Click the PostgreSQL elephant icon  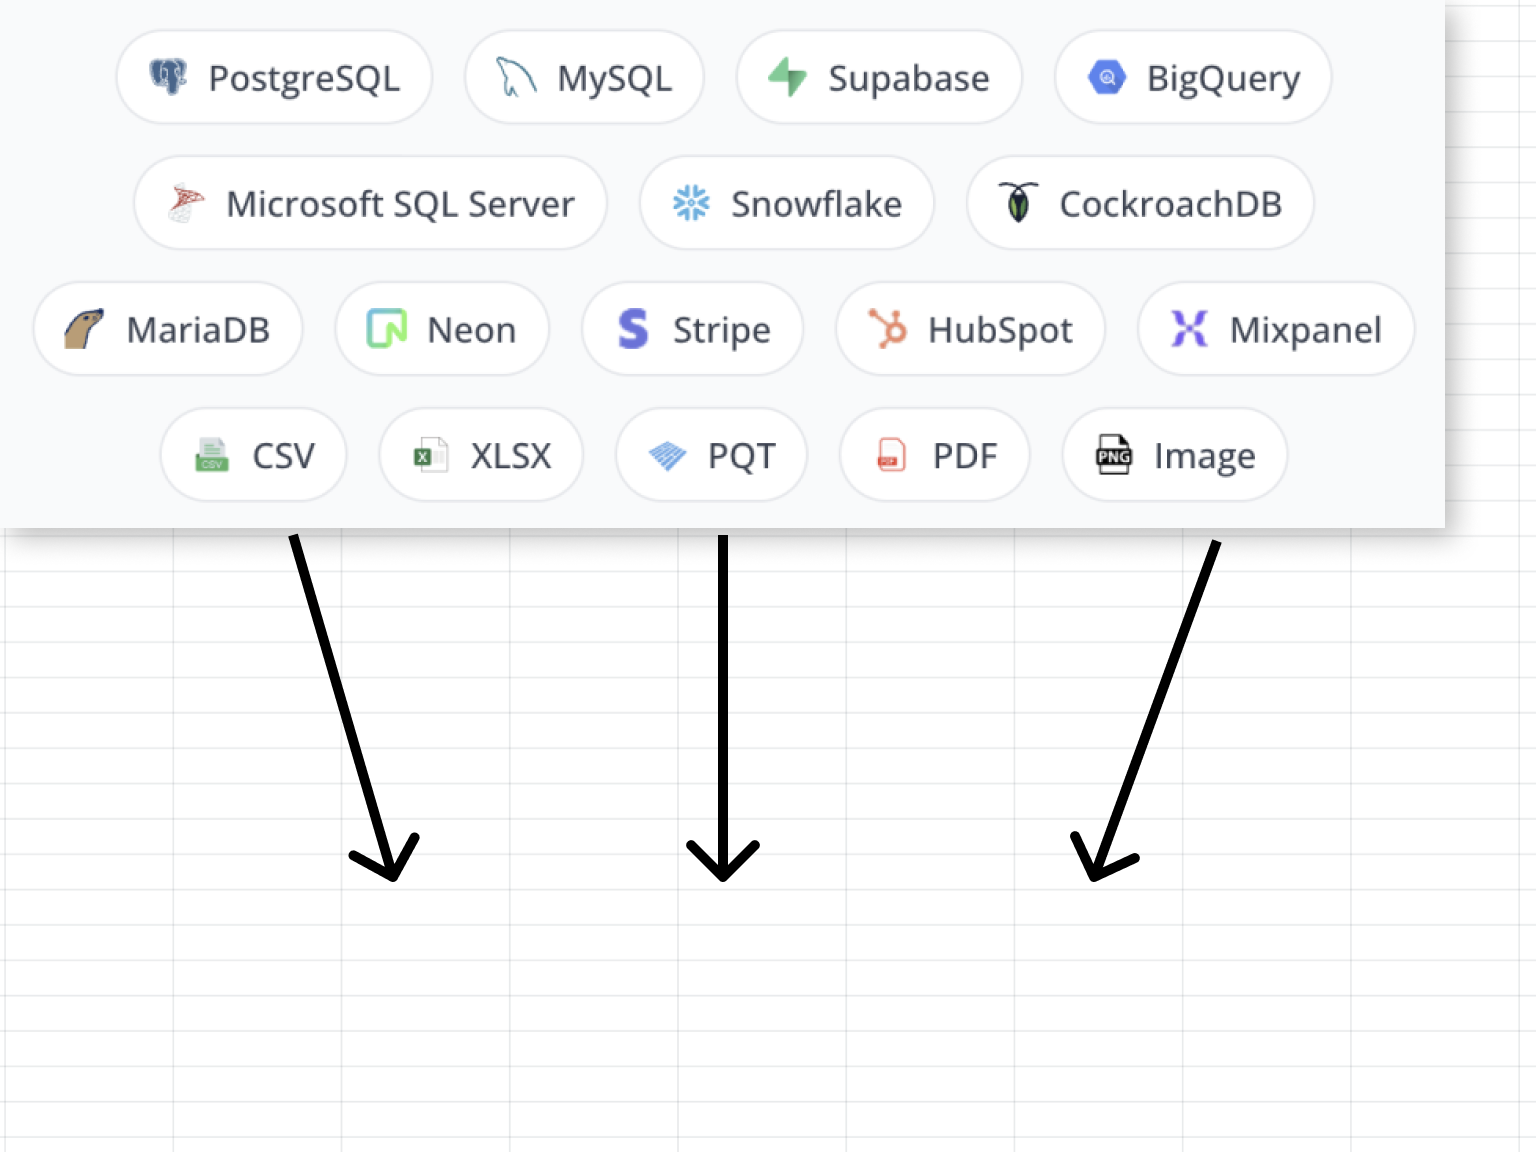[168, 77]
